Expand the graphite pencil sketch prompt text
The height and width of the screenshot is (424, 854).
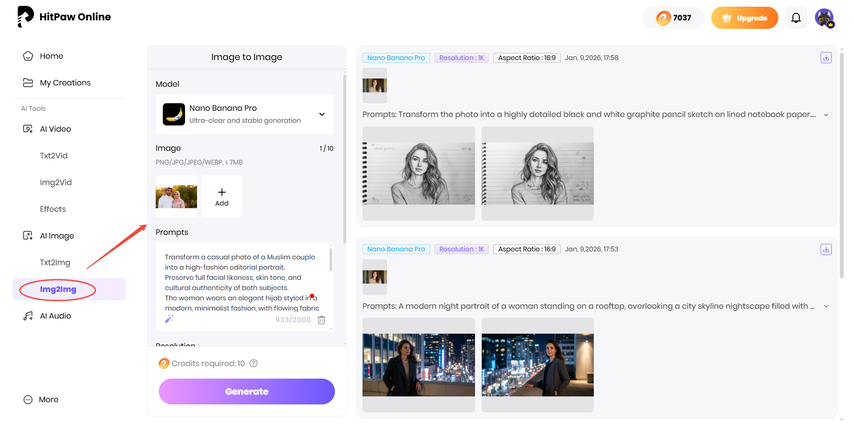point(826,115)
